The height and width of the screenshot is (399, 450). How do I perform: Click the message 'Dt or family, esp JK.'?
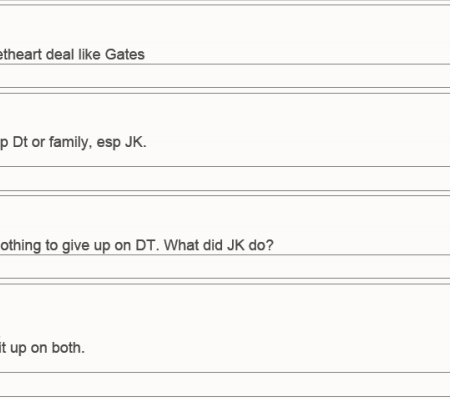click(x=73, y=143)
